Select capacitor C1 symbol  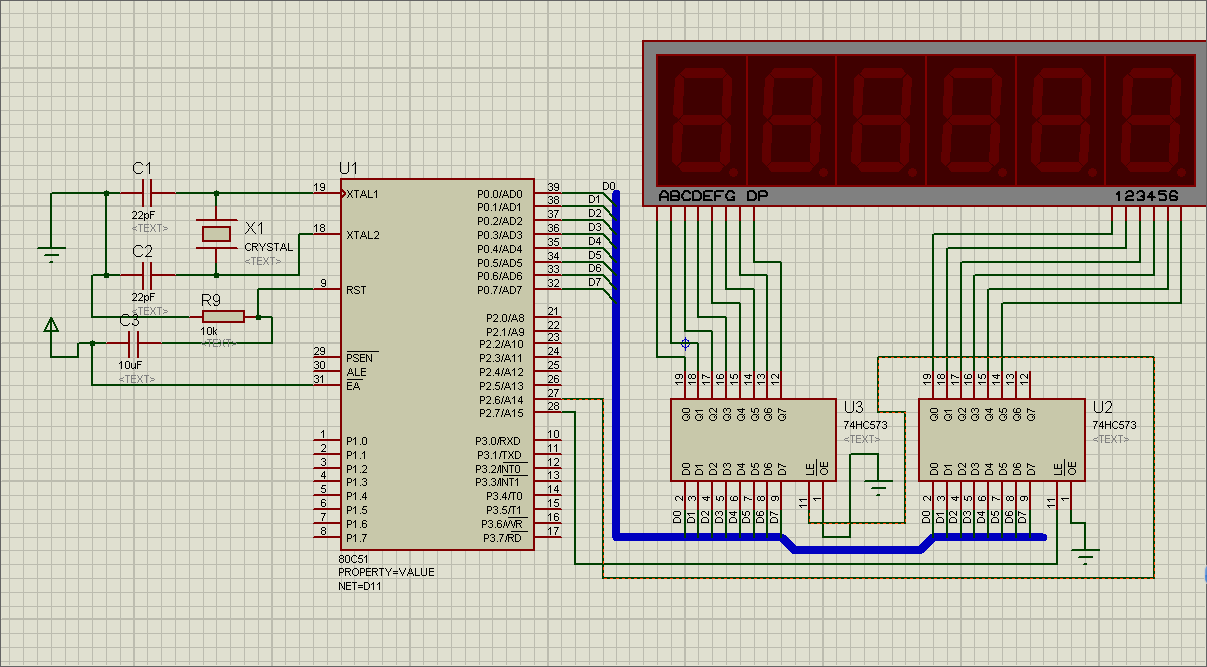coord(147,192)
